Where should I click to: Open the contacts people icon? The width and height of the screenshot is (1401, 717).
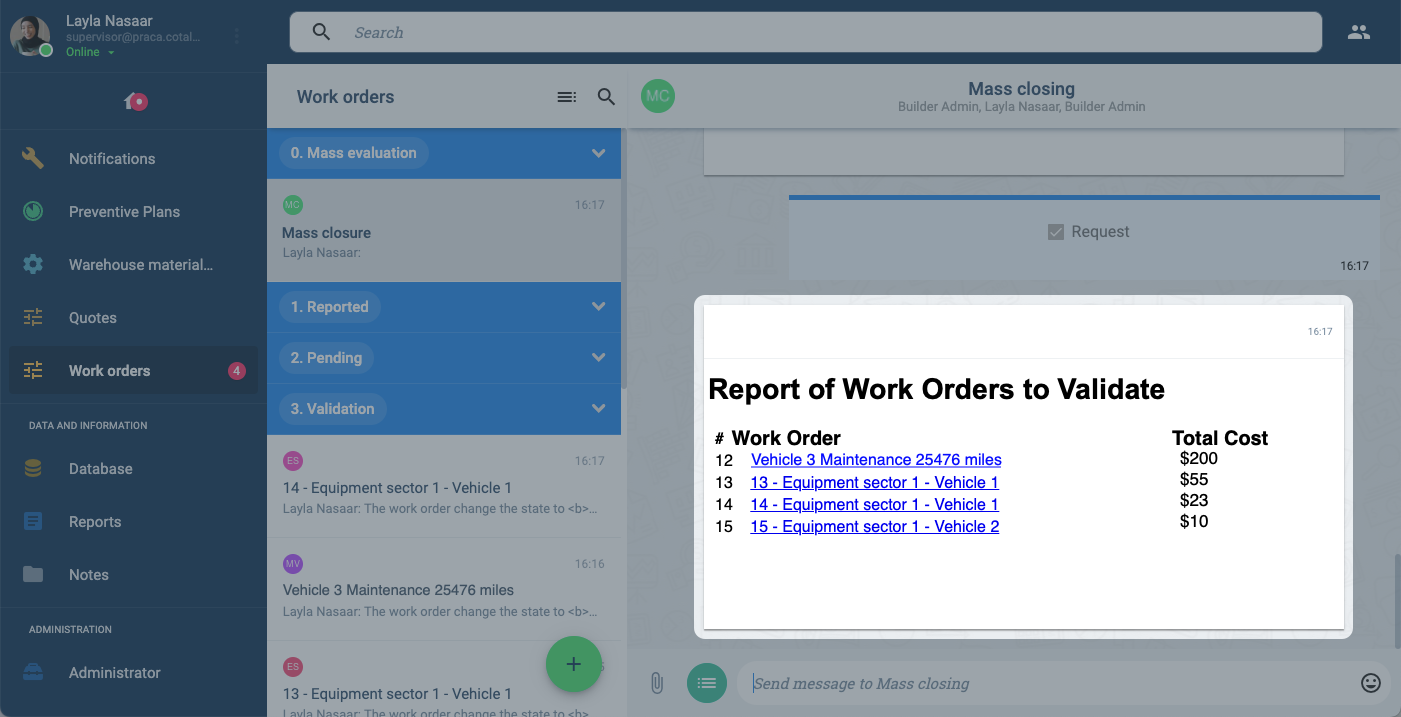click(1358, 32)
